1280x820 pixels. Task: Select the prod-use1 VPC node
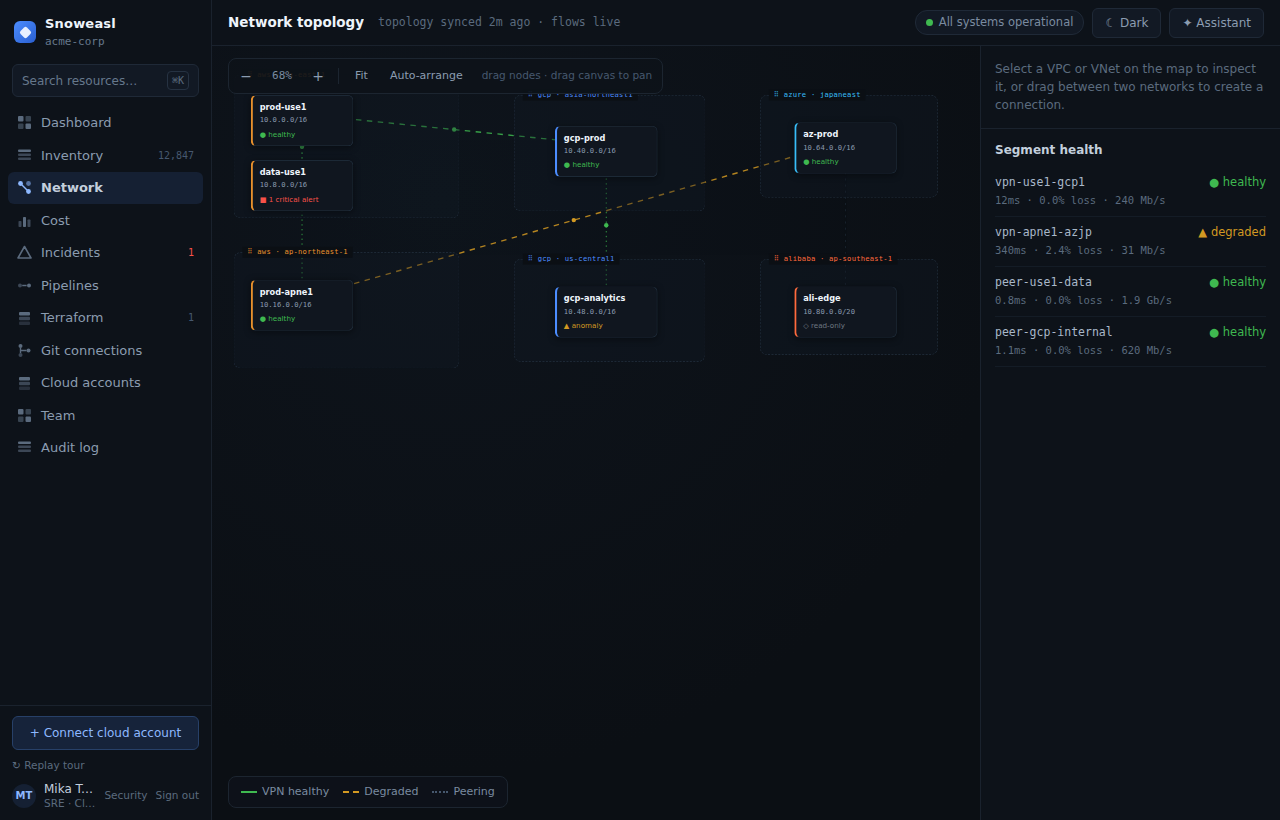pyautogui.click(x=302, y=120)
